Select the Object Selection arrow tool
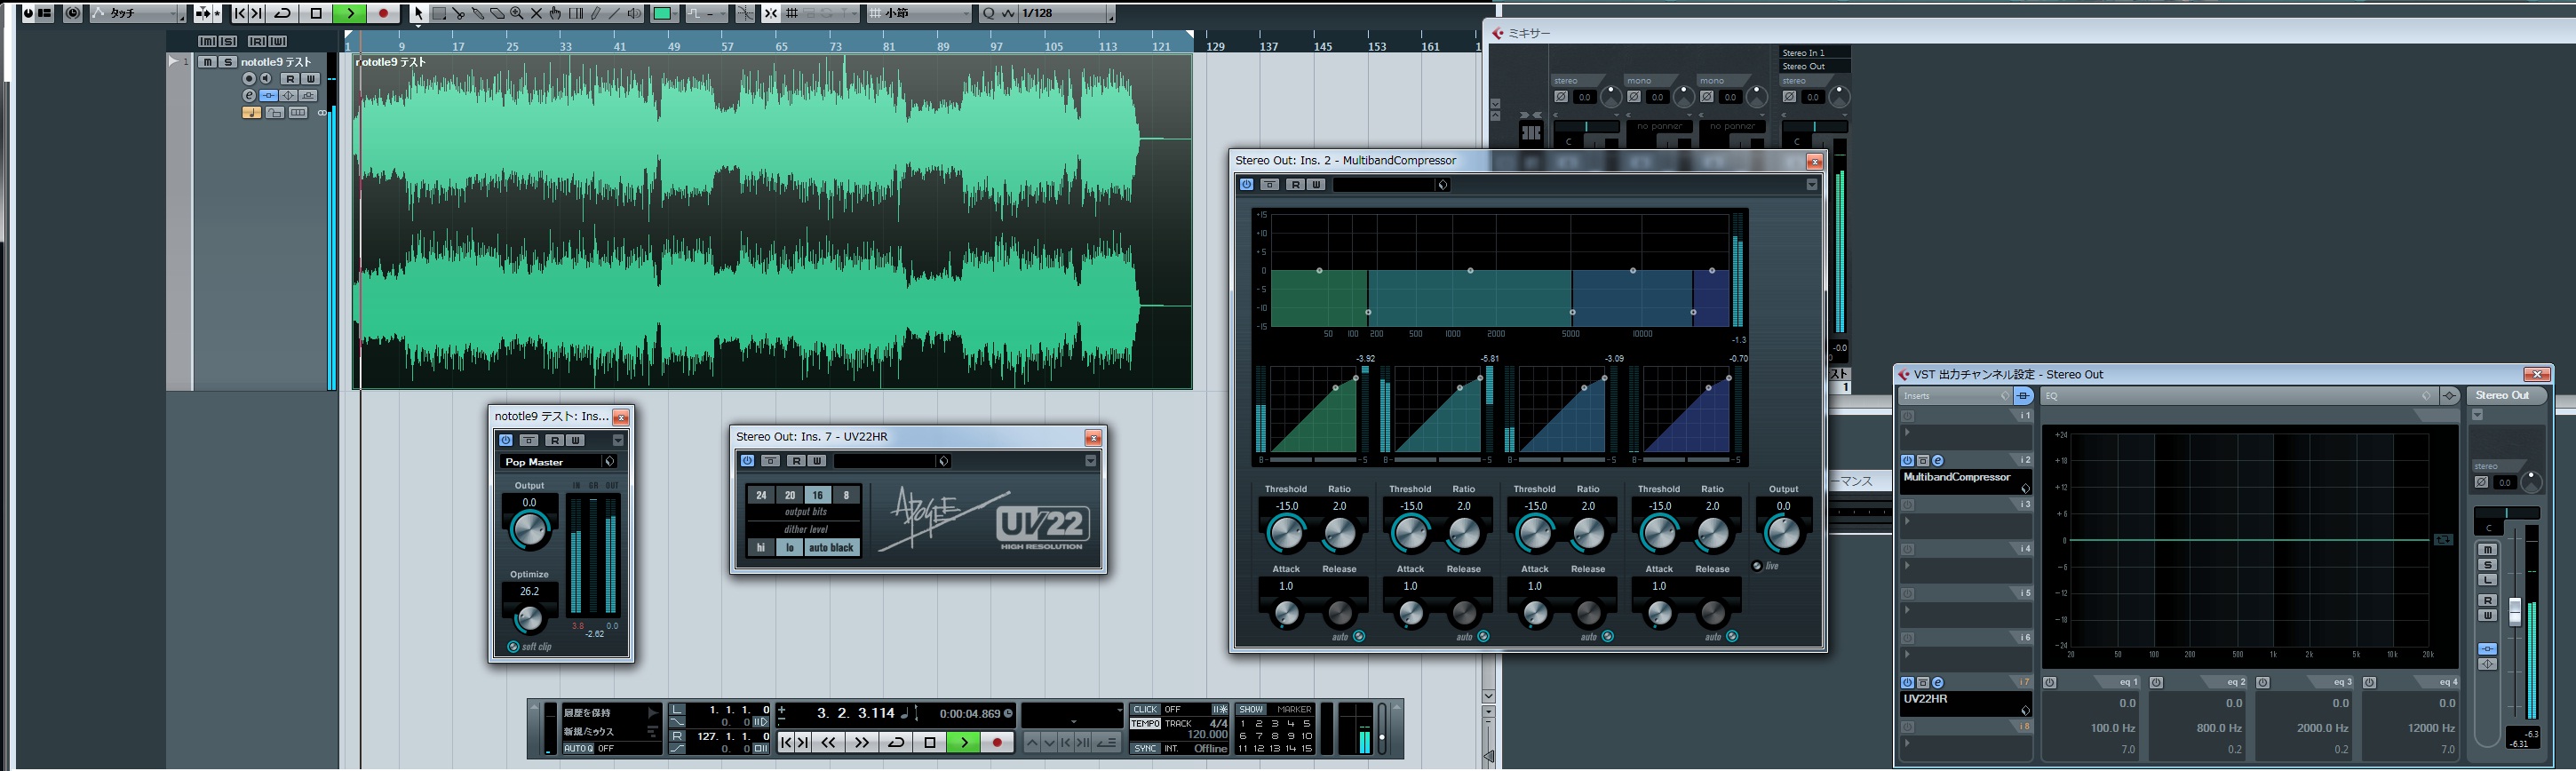2576x771 pixels. coord(418,13)
